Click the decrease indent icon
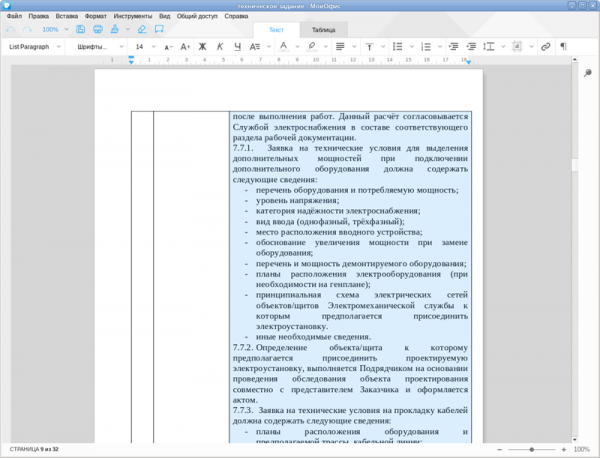The width and height of the screenshot is (600, 458). [453, 47]
